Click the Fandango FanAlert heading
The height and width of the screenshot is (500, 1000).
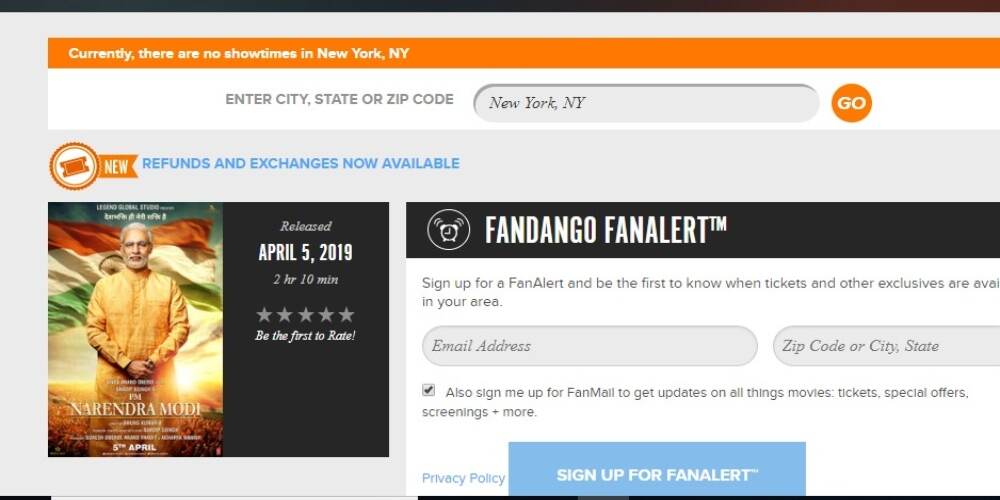point(605,230)
